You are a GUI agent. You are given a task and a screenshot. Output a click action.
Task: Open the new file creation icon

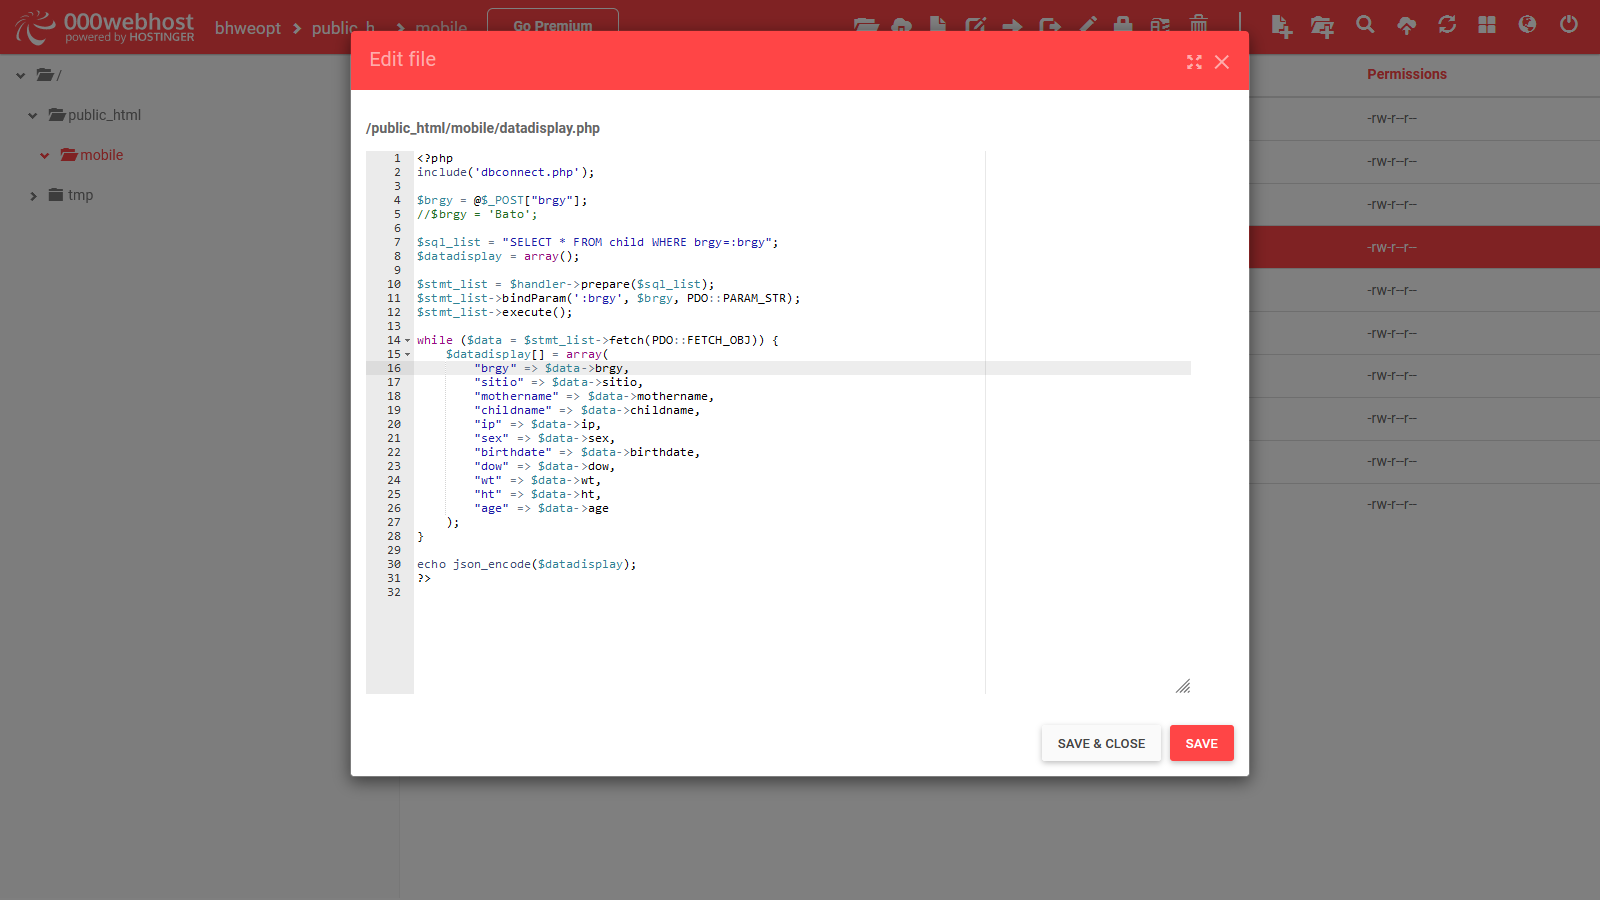pos(1281,26)
